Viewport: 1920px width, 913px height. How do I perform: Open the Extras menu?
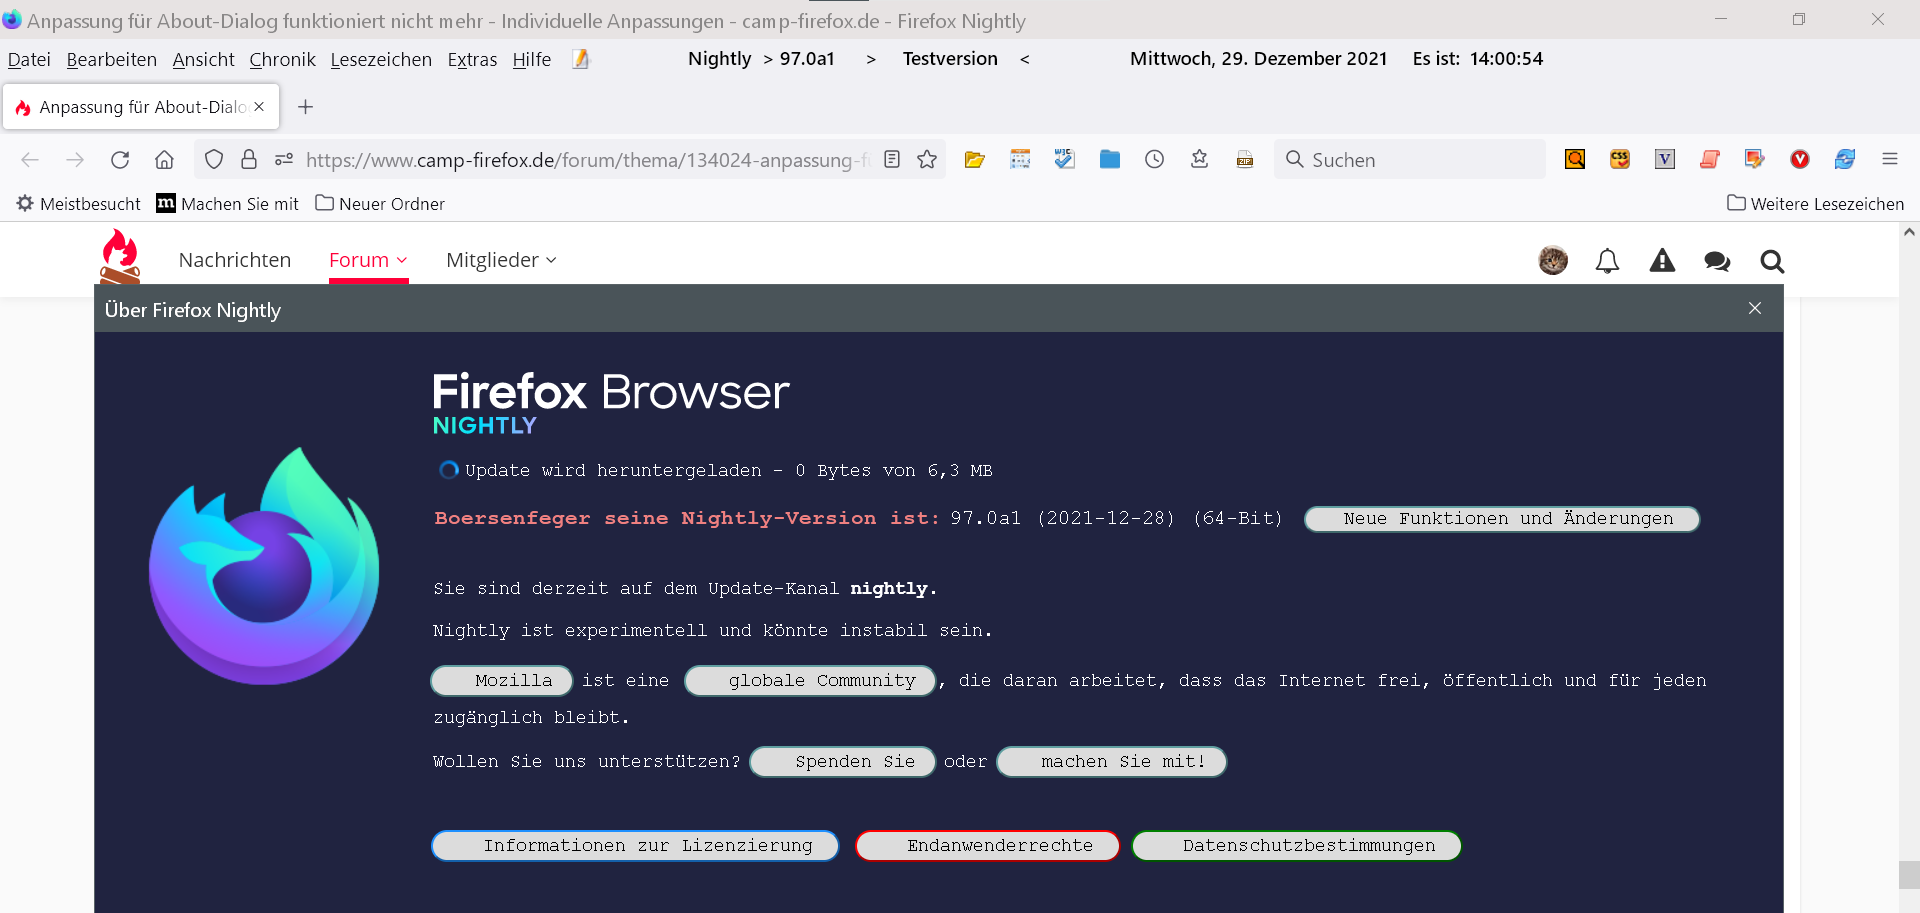pos(472,60)
